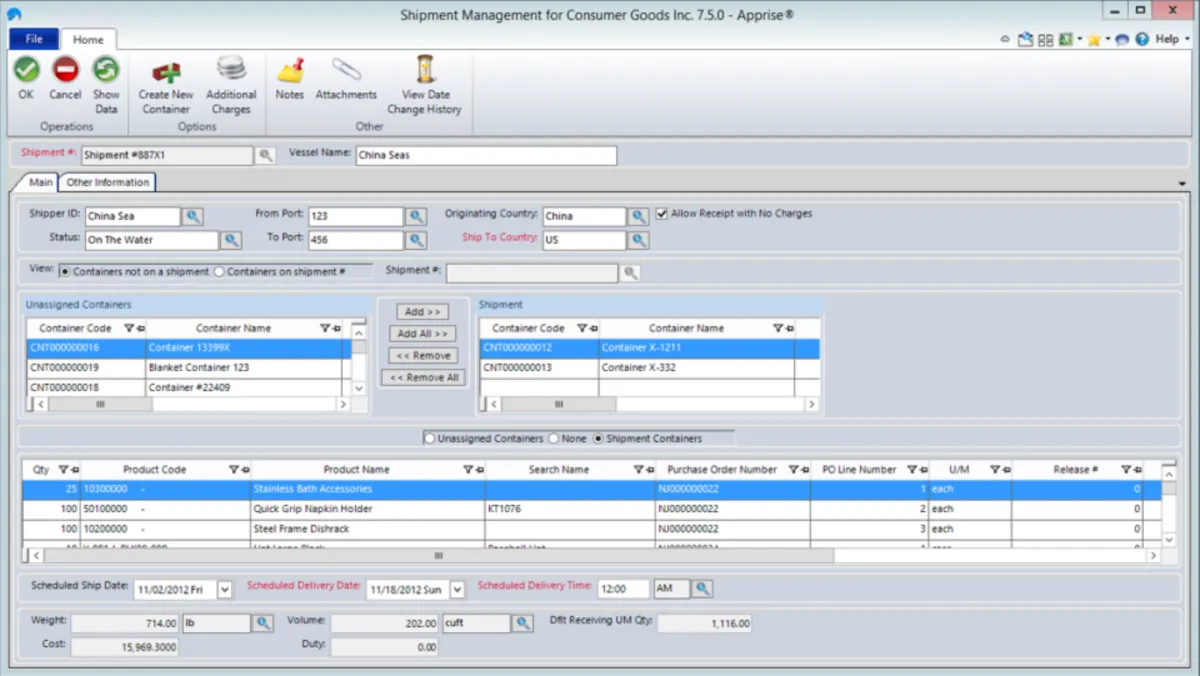Screen dimensions: 1200x676
Task: Open filter on Unassigned Container Code column
Action: [128, 328]
